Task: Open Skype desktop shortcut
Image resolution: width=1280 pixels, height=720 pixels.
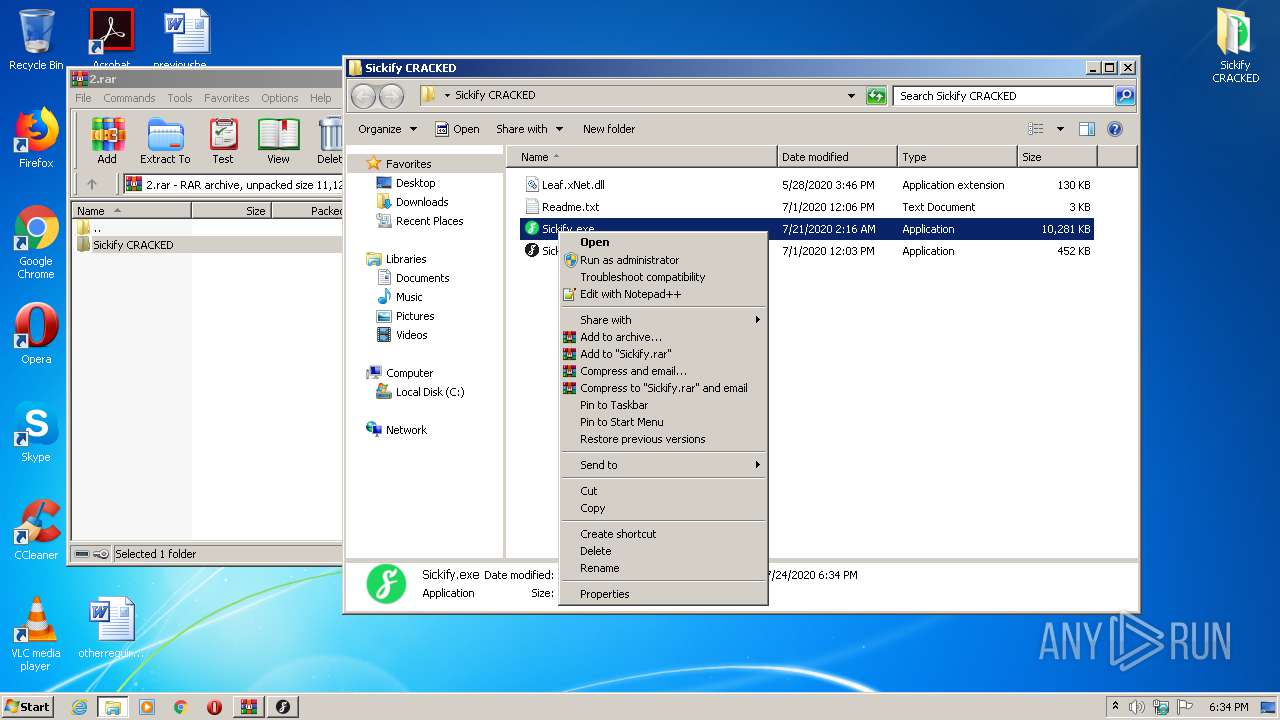Action: (x=36, y=432)
